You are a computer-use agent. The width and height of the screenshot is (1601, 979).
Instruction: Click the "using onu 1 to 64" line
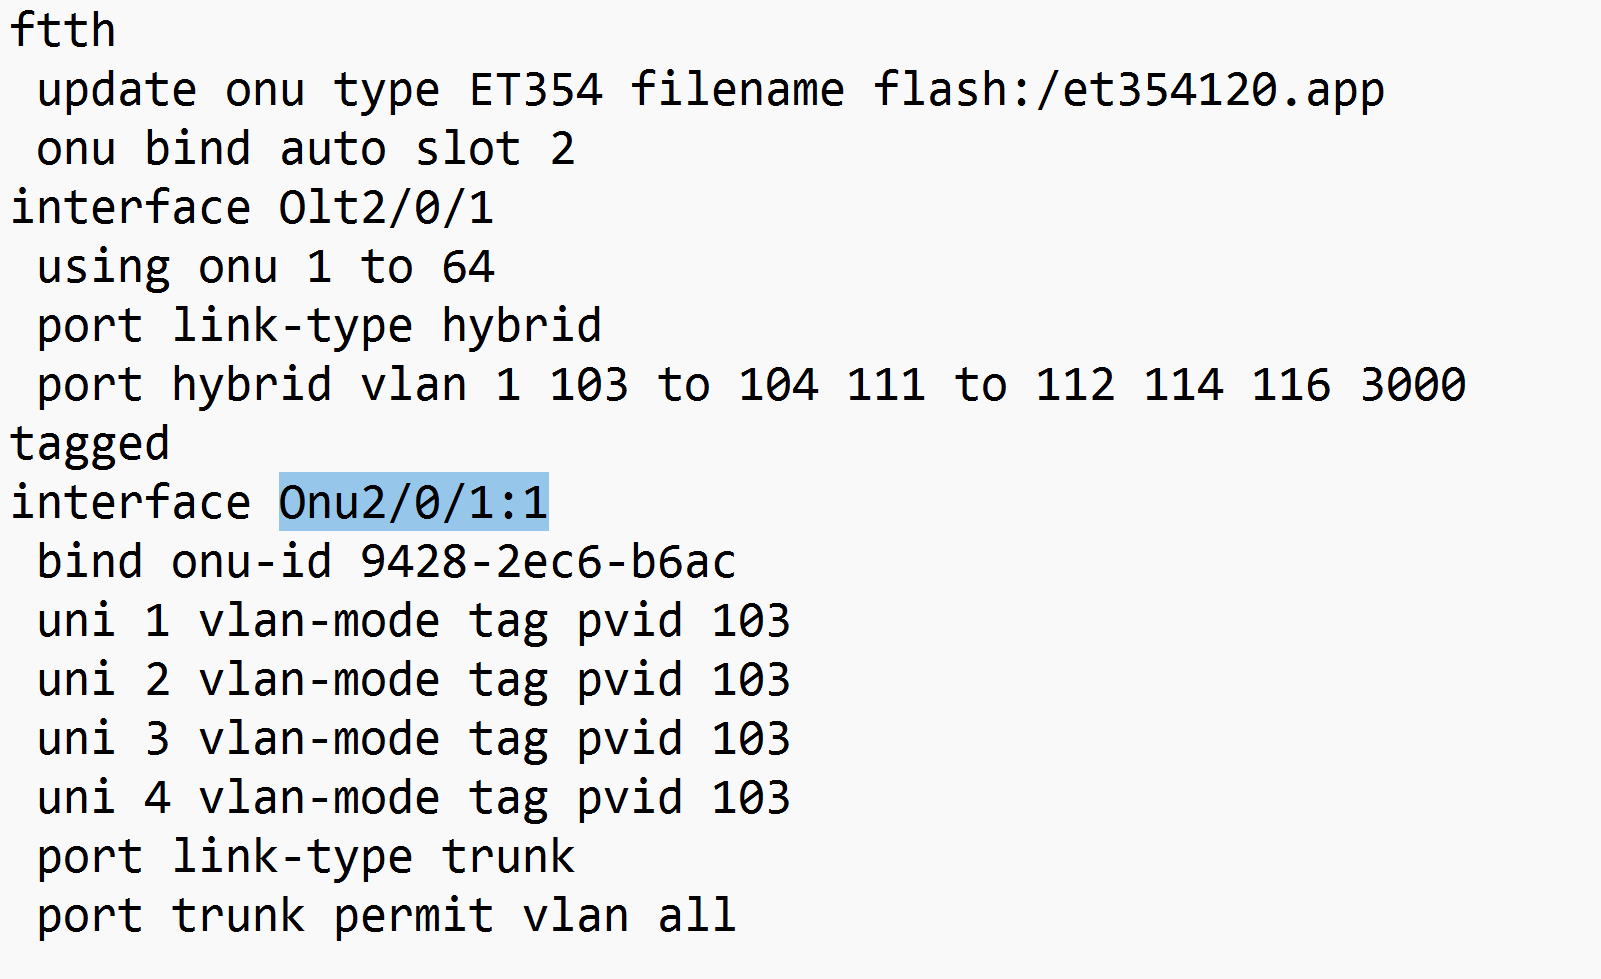coord(265,267)
